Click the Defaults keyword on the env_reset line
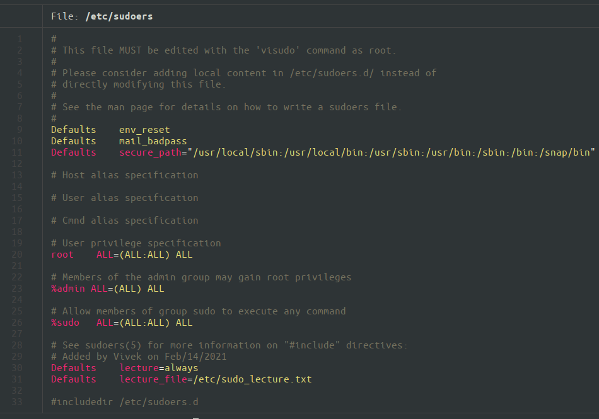Viewport: 599px width, 419px height. click(74, 130)
